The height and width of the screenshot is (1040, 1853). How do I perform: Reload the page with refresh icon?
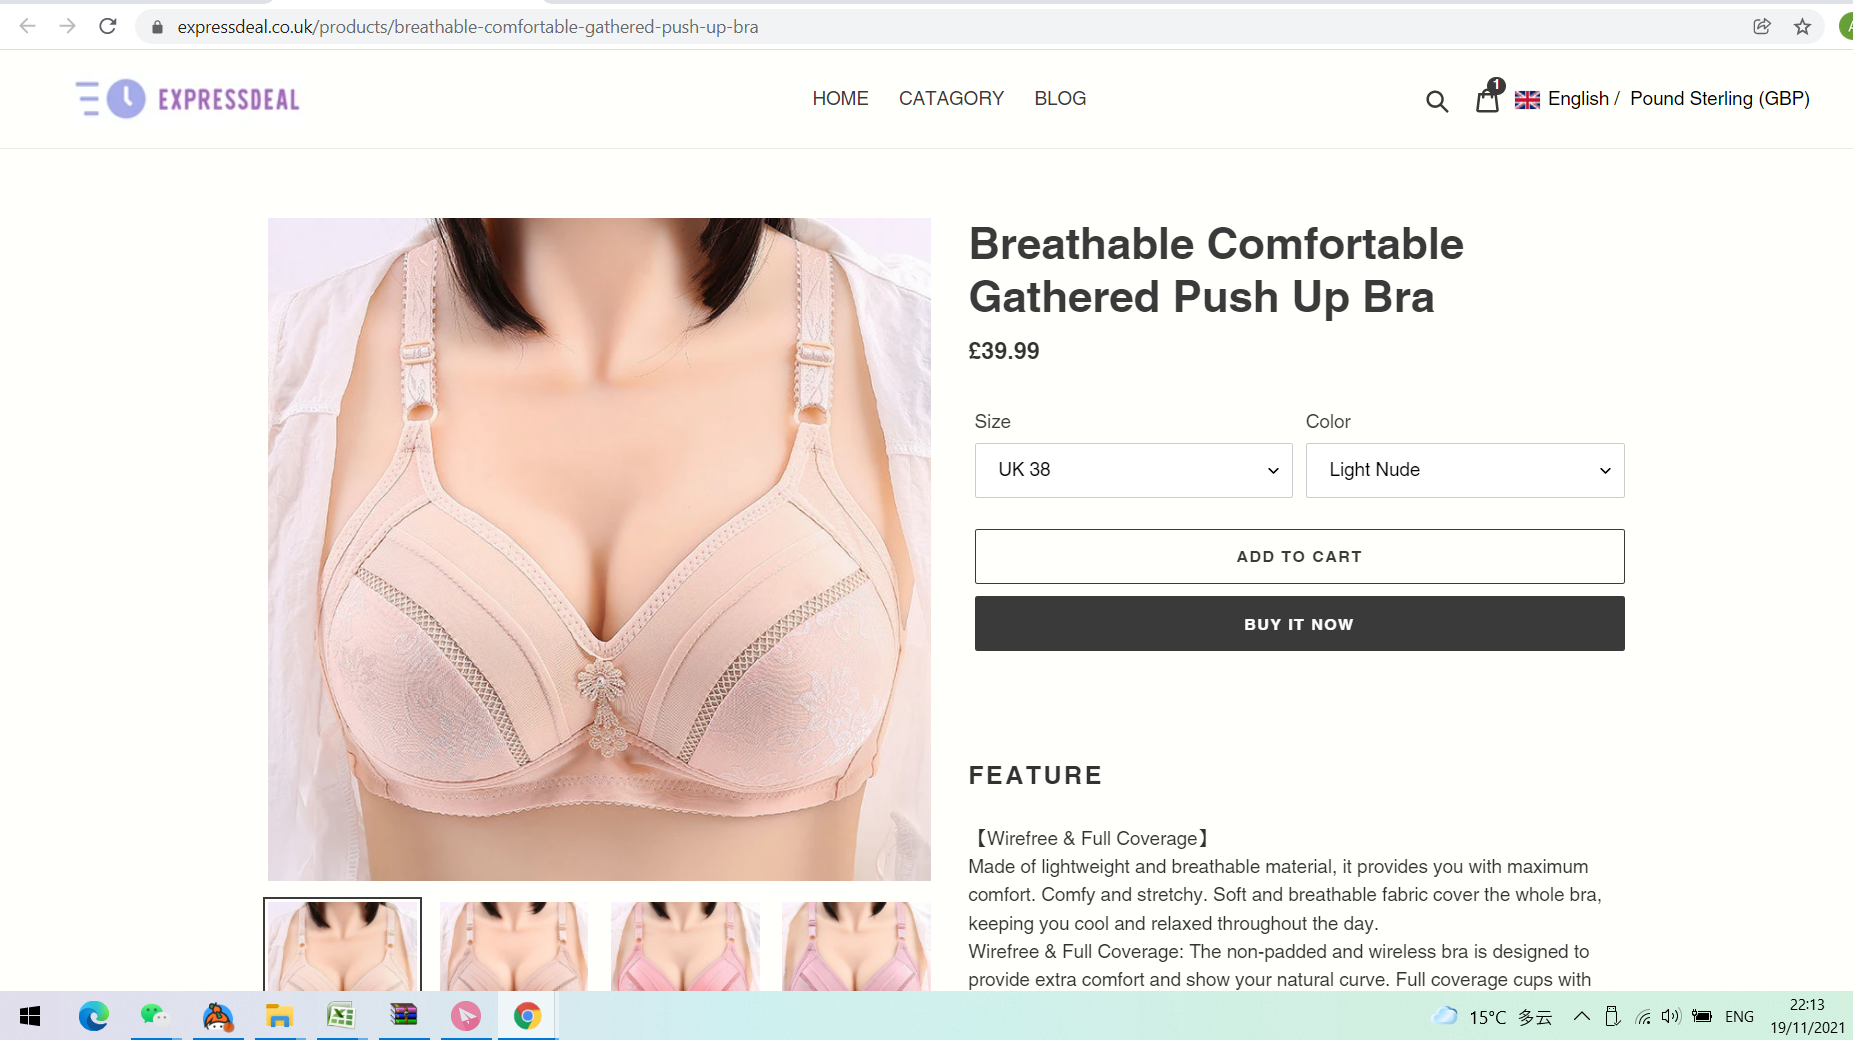click(108, 26)
